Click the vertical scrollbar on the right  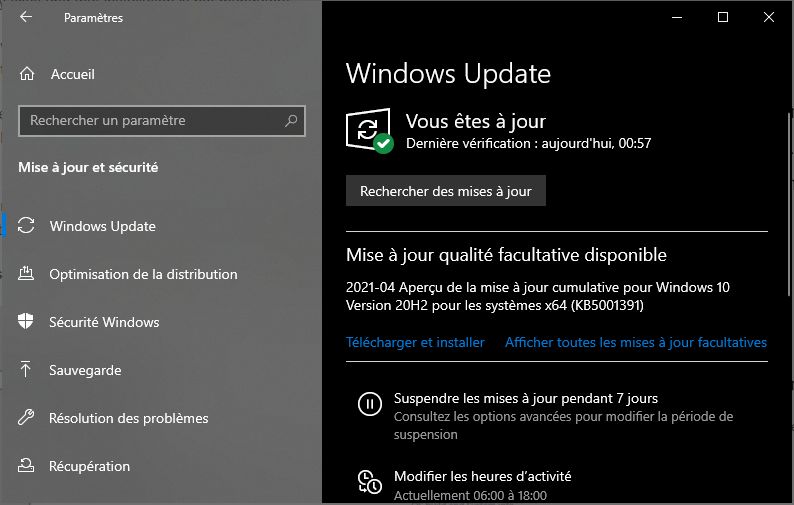coord(789,204)
